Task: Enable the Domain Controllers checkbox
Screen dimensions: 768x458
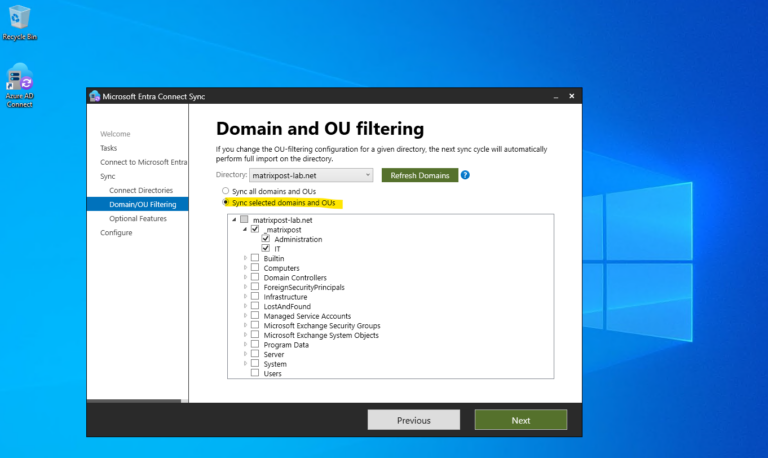Action: [x=255, y=277]
